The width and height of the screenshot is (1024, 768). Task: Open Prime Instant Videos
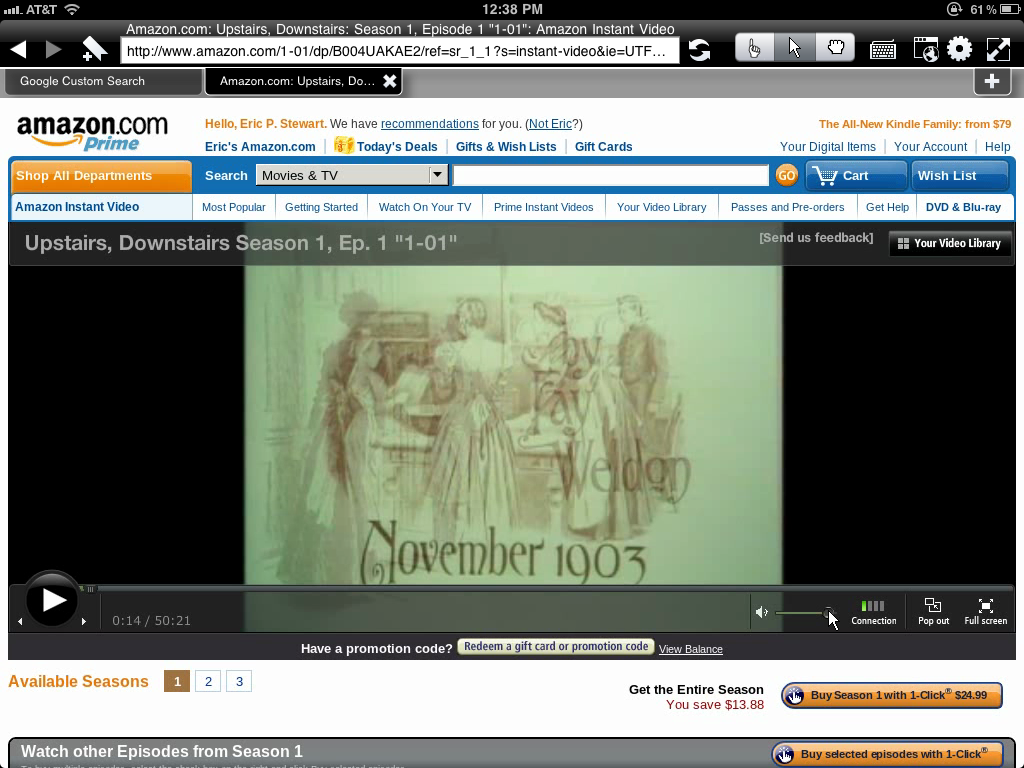[543, 207]
